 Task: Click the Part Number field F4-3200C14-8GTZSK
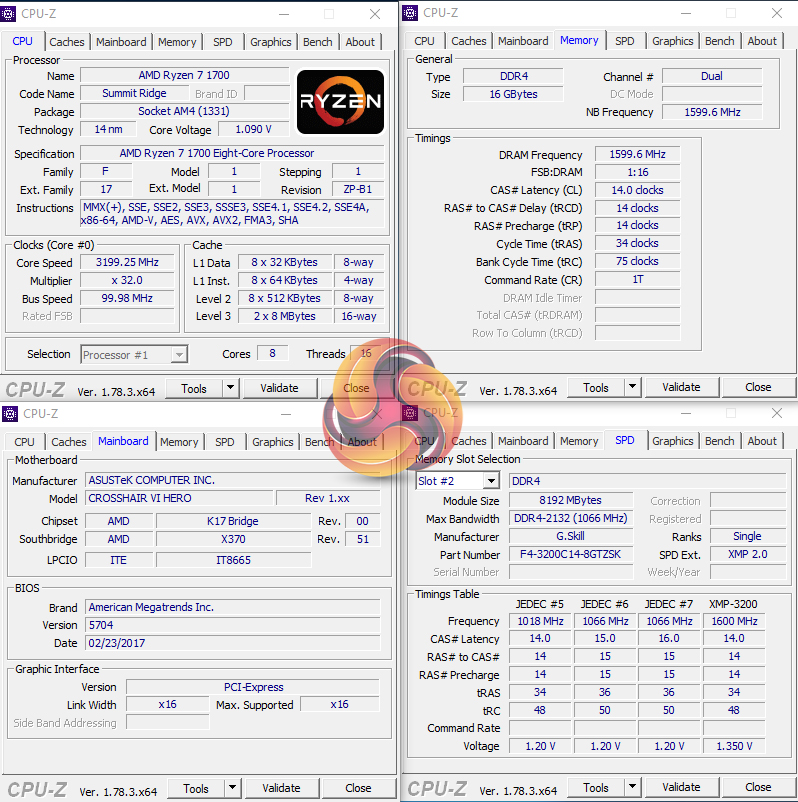570,554
